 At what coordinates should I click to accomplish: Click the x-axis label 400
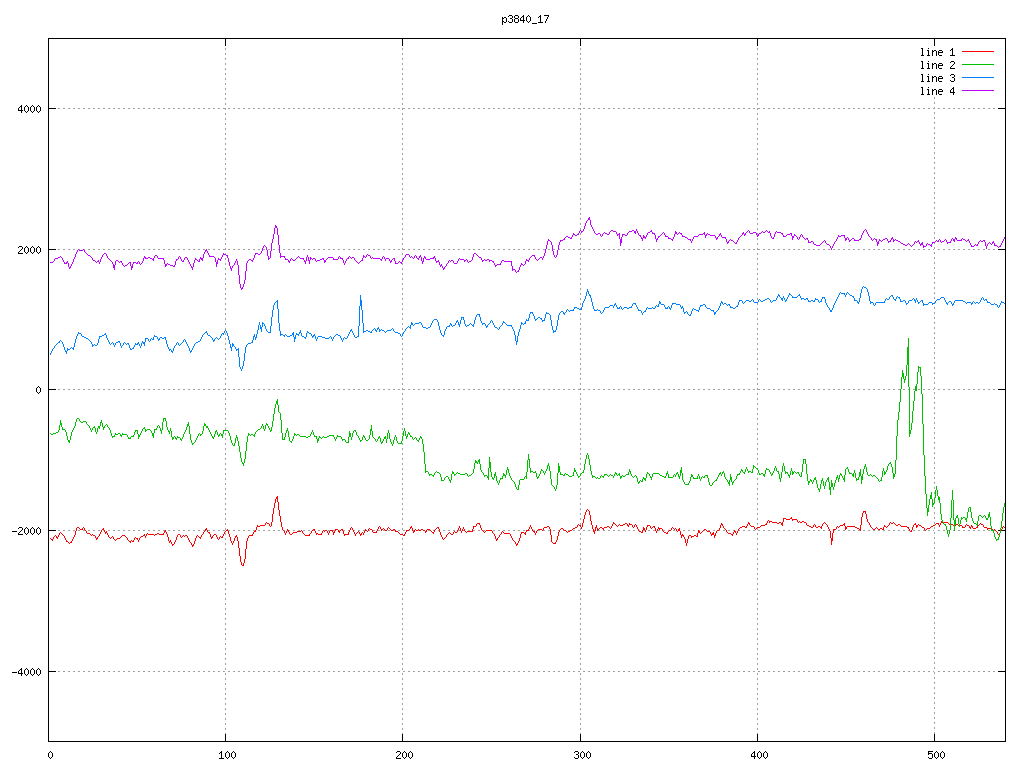click(x=760, y=756)
